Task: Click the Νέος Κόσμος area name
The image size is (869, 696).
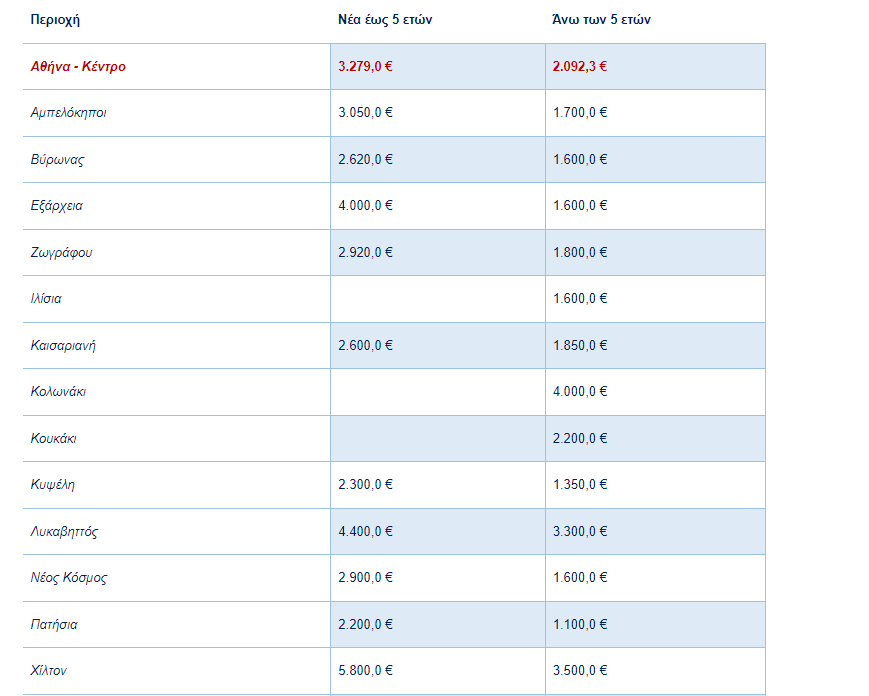Action: coord(69,578)
